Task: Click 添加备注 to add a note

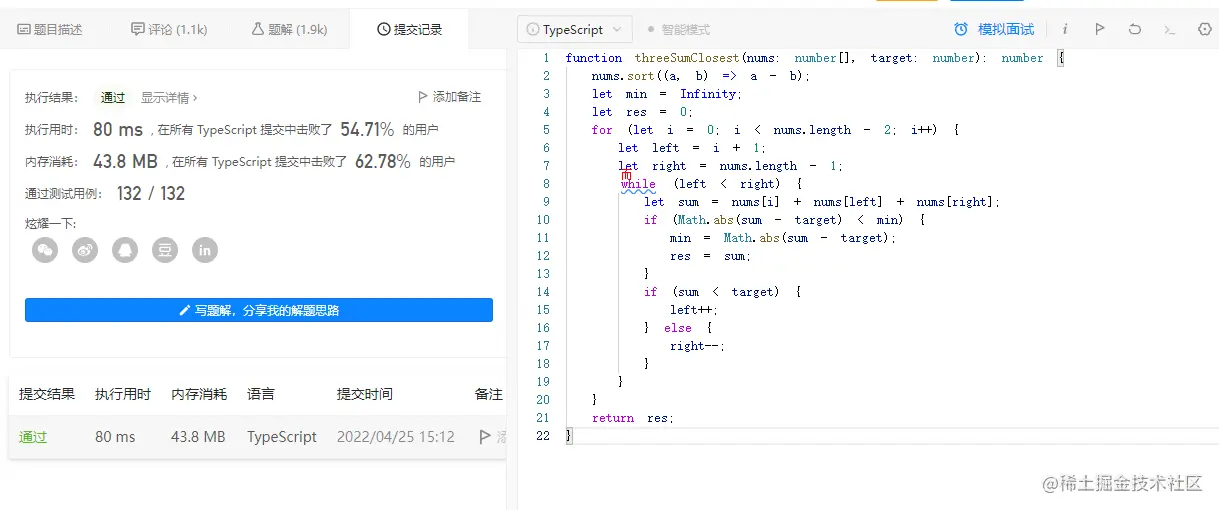Action: [449, 97]
